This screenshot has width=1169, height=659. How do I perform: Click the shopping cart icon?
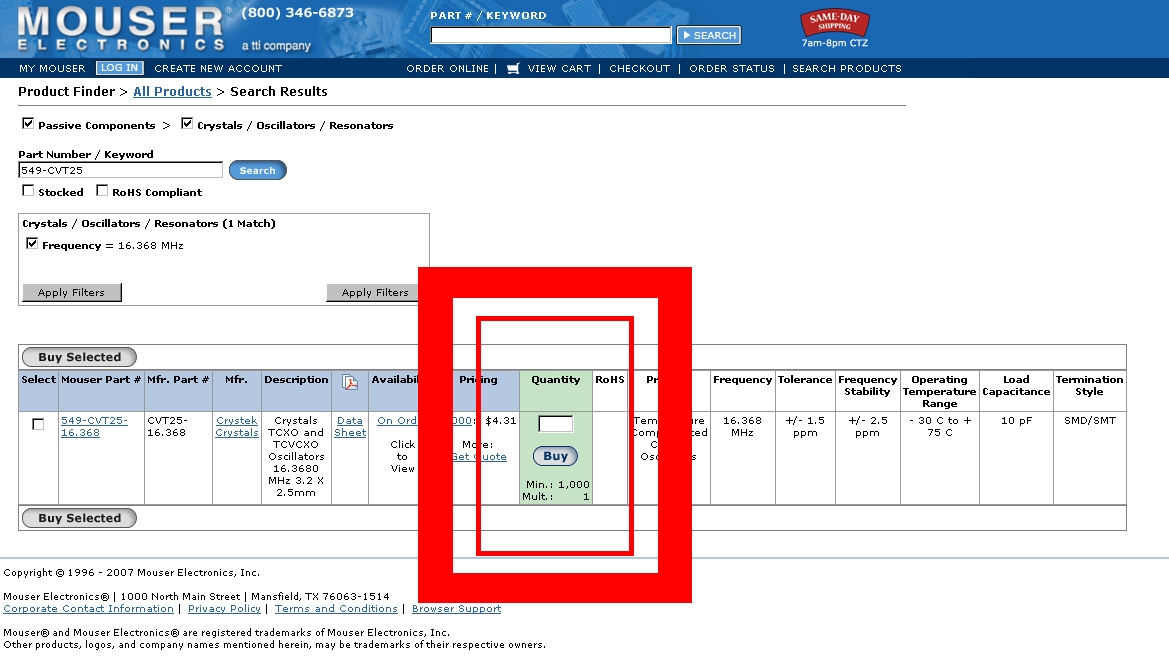point(513,69)
